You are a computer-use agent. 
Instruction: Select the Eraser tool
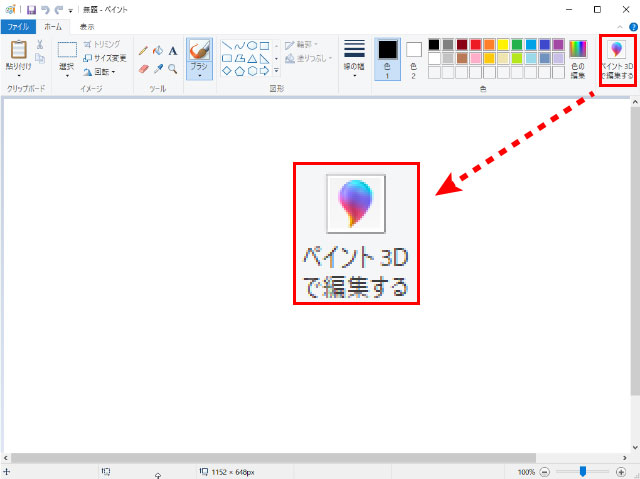(x=143, y=69)
